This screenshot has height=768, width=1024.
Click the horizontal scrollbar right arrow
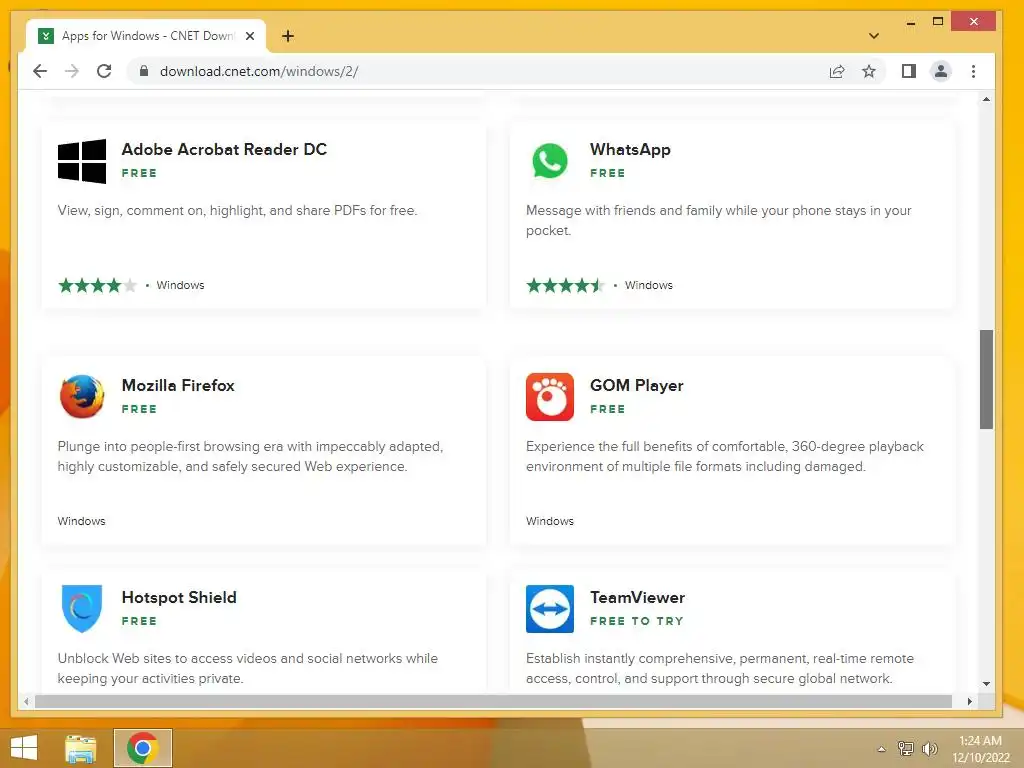click(970, 701)
